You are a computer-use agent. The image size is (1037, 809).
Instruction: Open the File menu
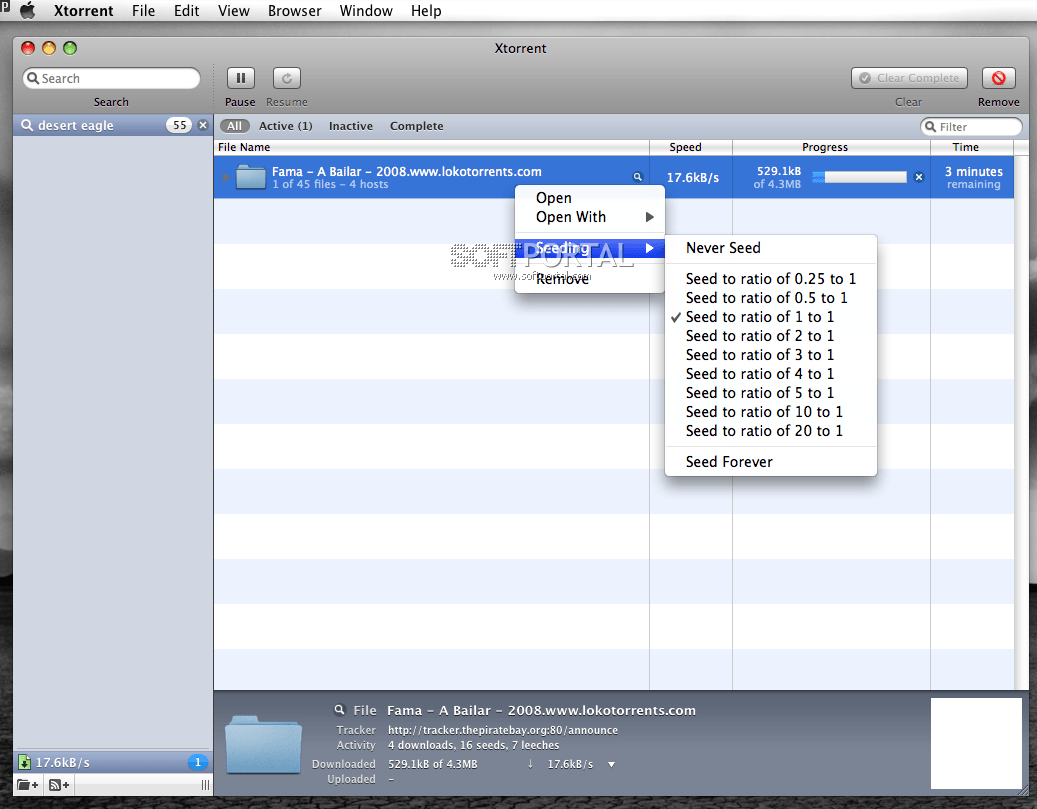point(144,11)
